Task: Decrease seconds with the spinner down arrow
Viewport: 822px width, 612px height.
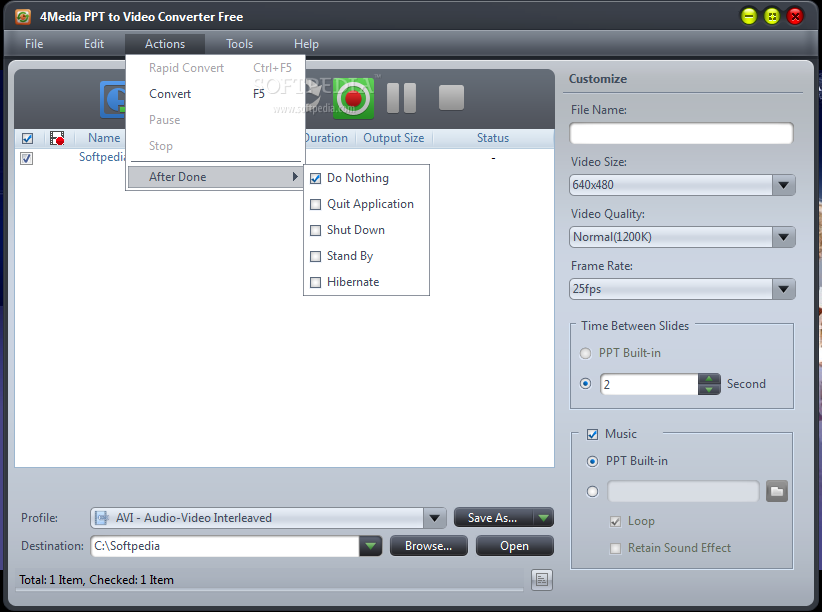Action: pyautogui.click(x=709, y=390)
